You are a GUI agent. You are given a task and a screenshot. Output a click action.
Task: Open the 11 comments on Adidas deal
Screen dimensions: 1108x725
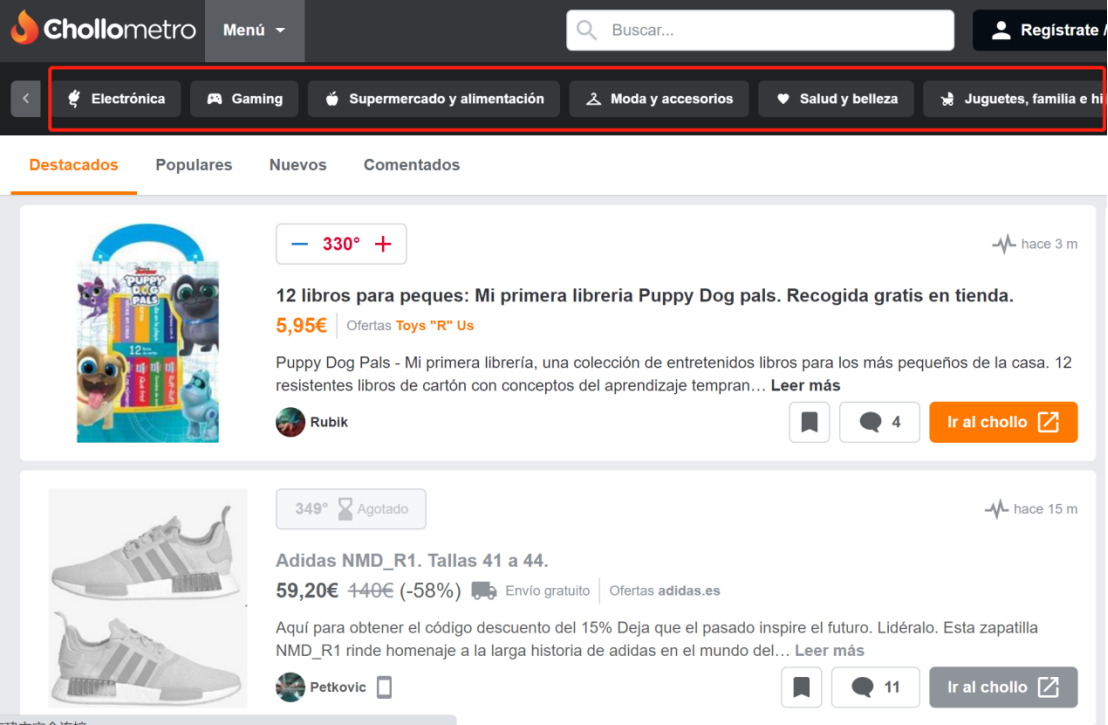[876, 688]
